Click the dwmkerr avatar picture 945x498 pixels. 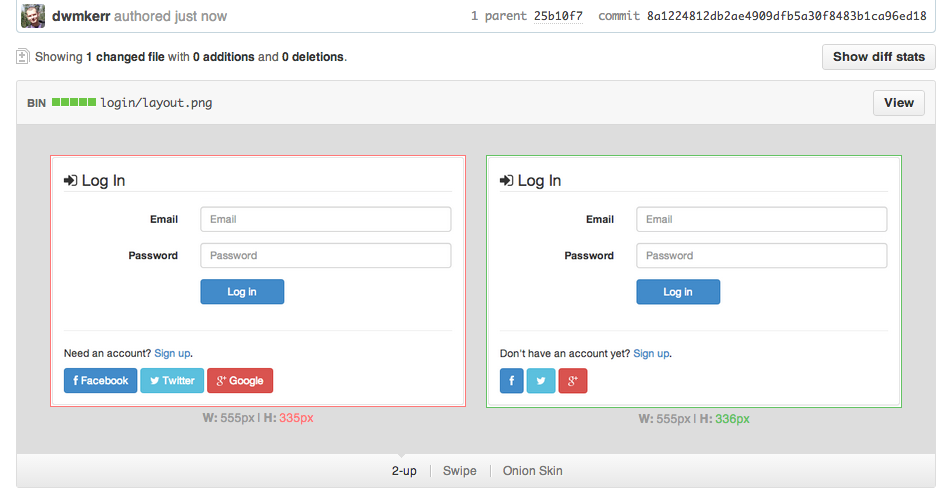point(33,16)
